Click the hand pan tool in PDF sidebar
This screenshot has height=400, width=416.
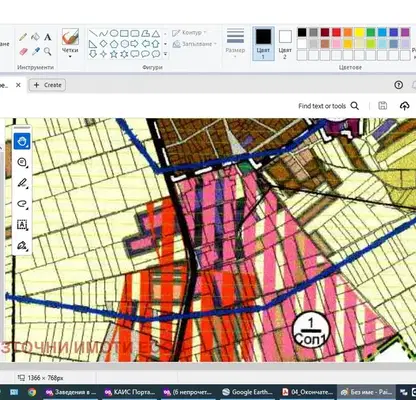point(22,141)
